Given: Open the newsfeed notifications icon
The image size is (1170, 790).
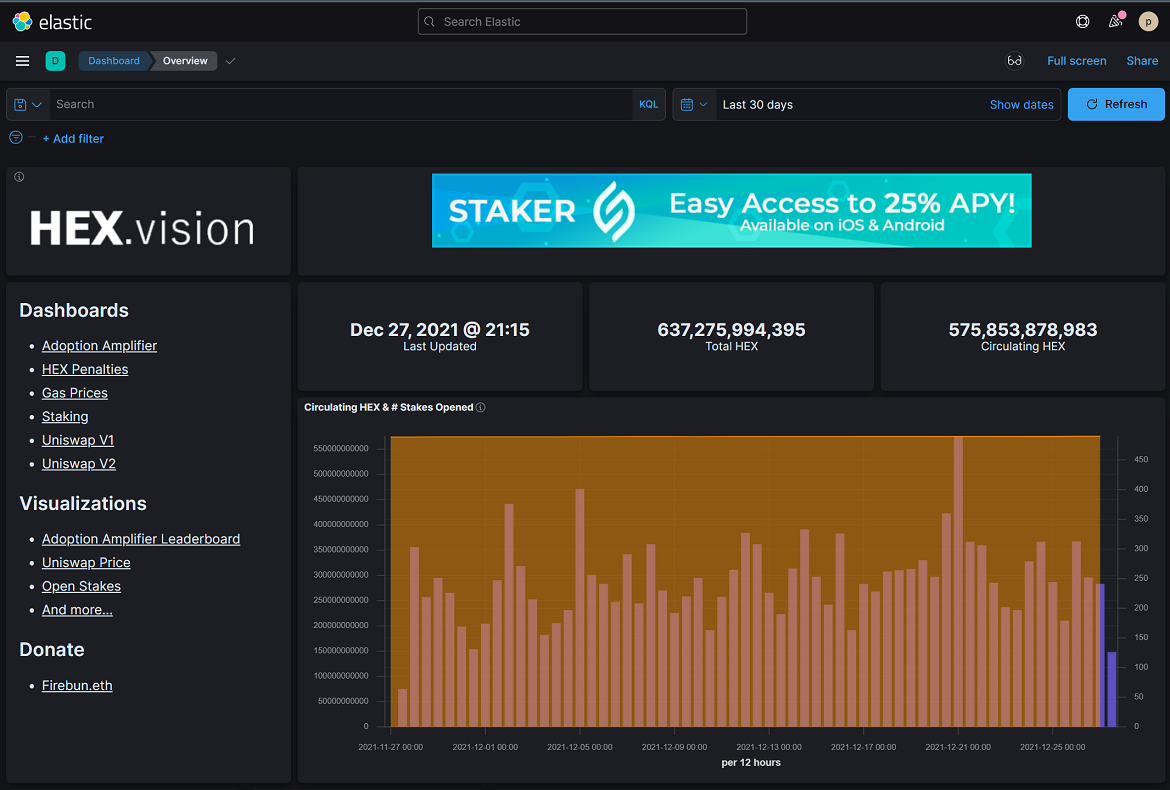Looking at the screenshot, I should [x=1116, y=21].
